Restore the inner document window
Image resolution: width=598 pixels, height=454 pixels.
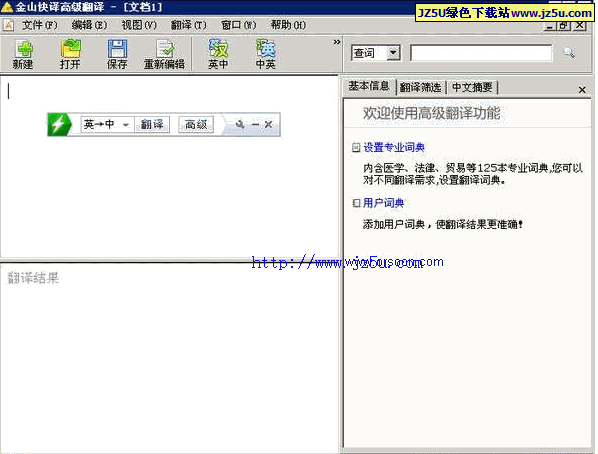[564, 26]
